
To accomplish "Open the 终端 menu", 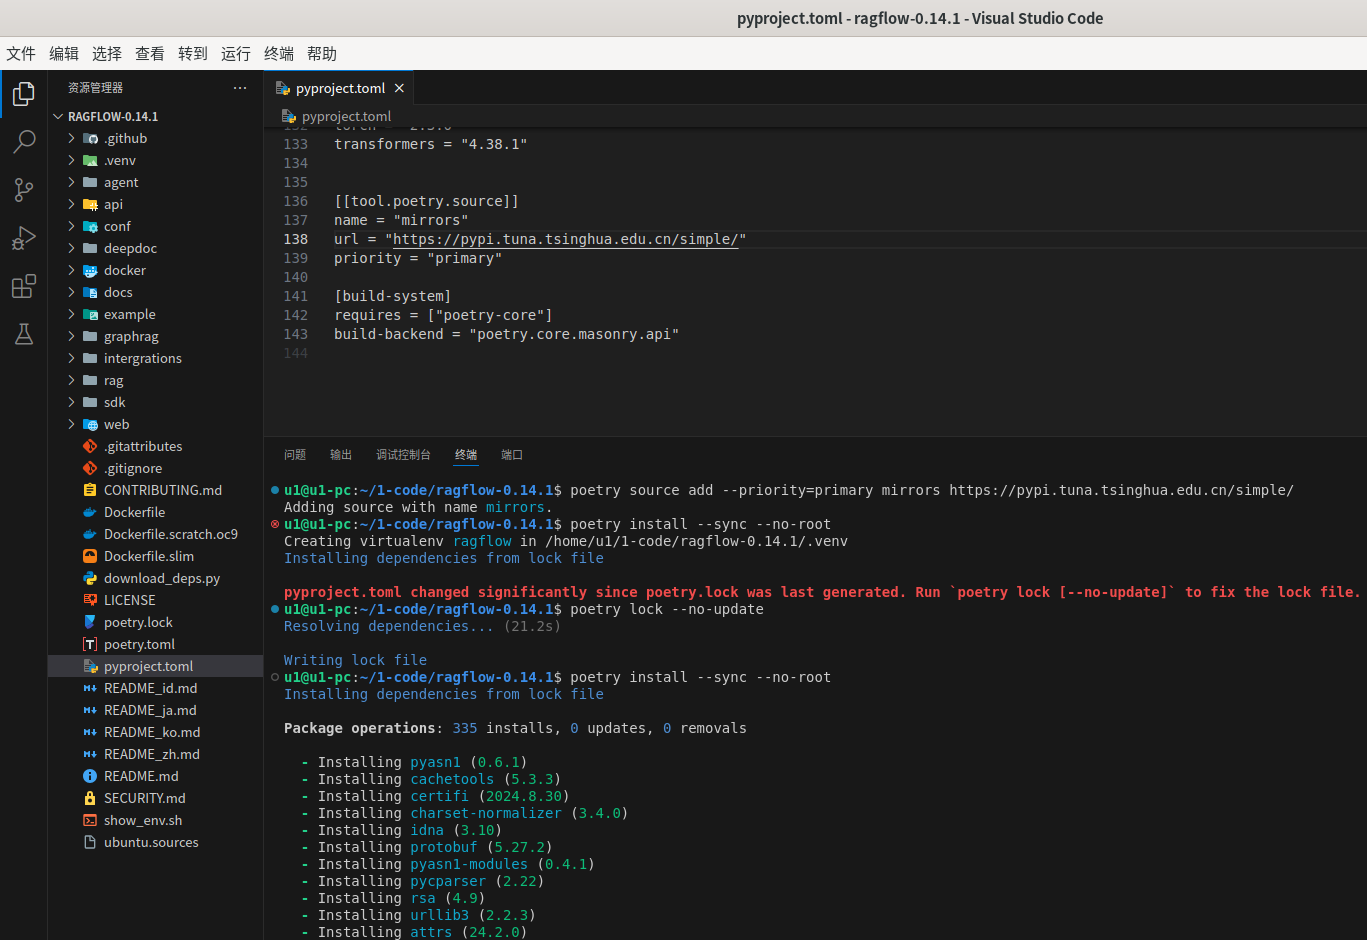I will click(279, 54).
